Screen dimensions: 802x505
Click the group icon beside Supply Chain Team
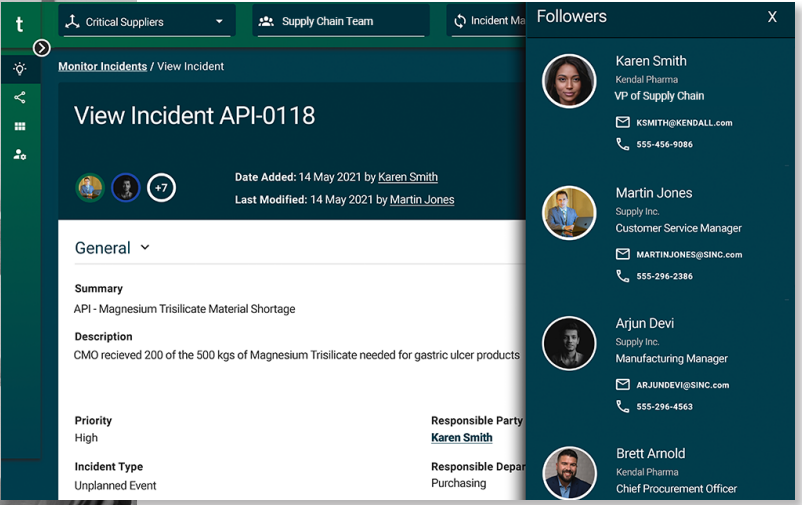[266, 21]
